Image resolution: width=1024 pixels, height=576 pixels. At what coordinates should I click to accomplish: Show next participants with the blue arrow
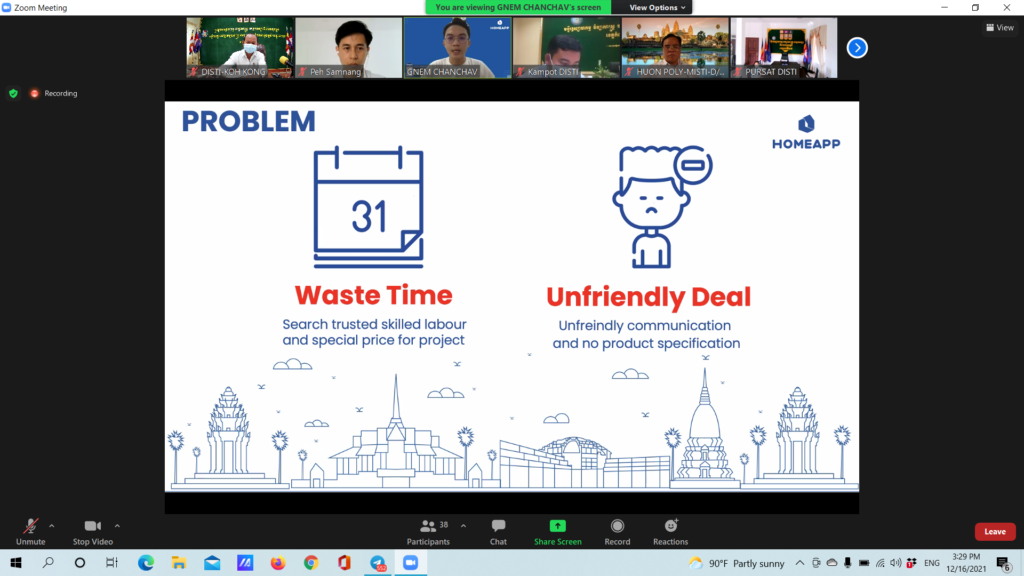(857, 47)
